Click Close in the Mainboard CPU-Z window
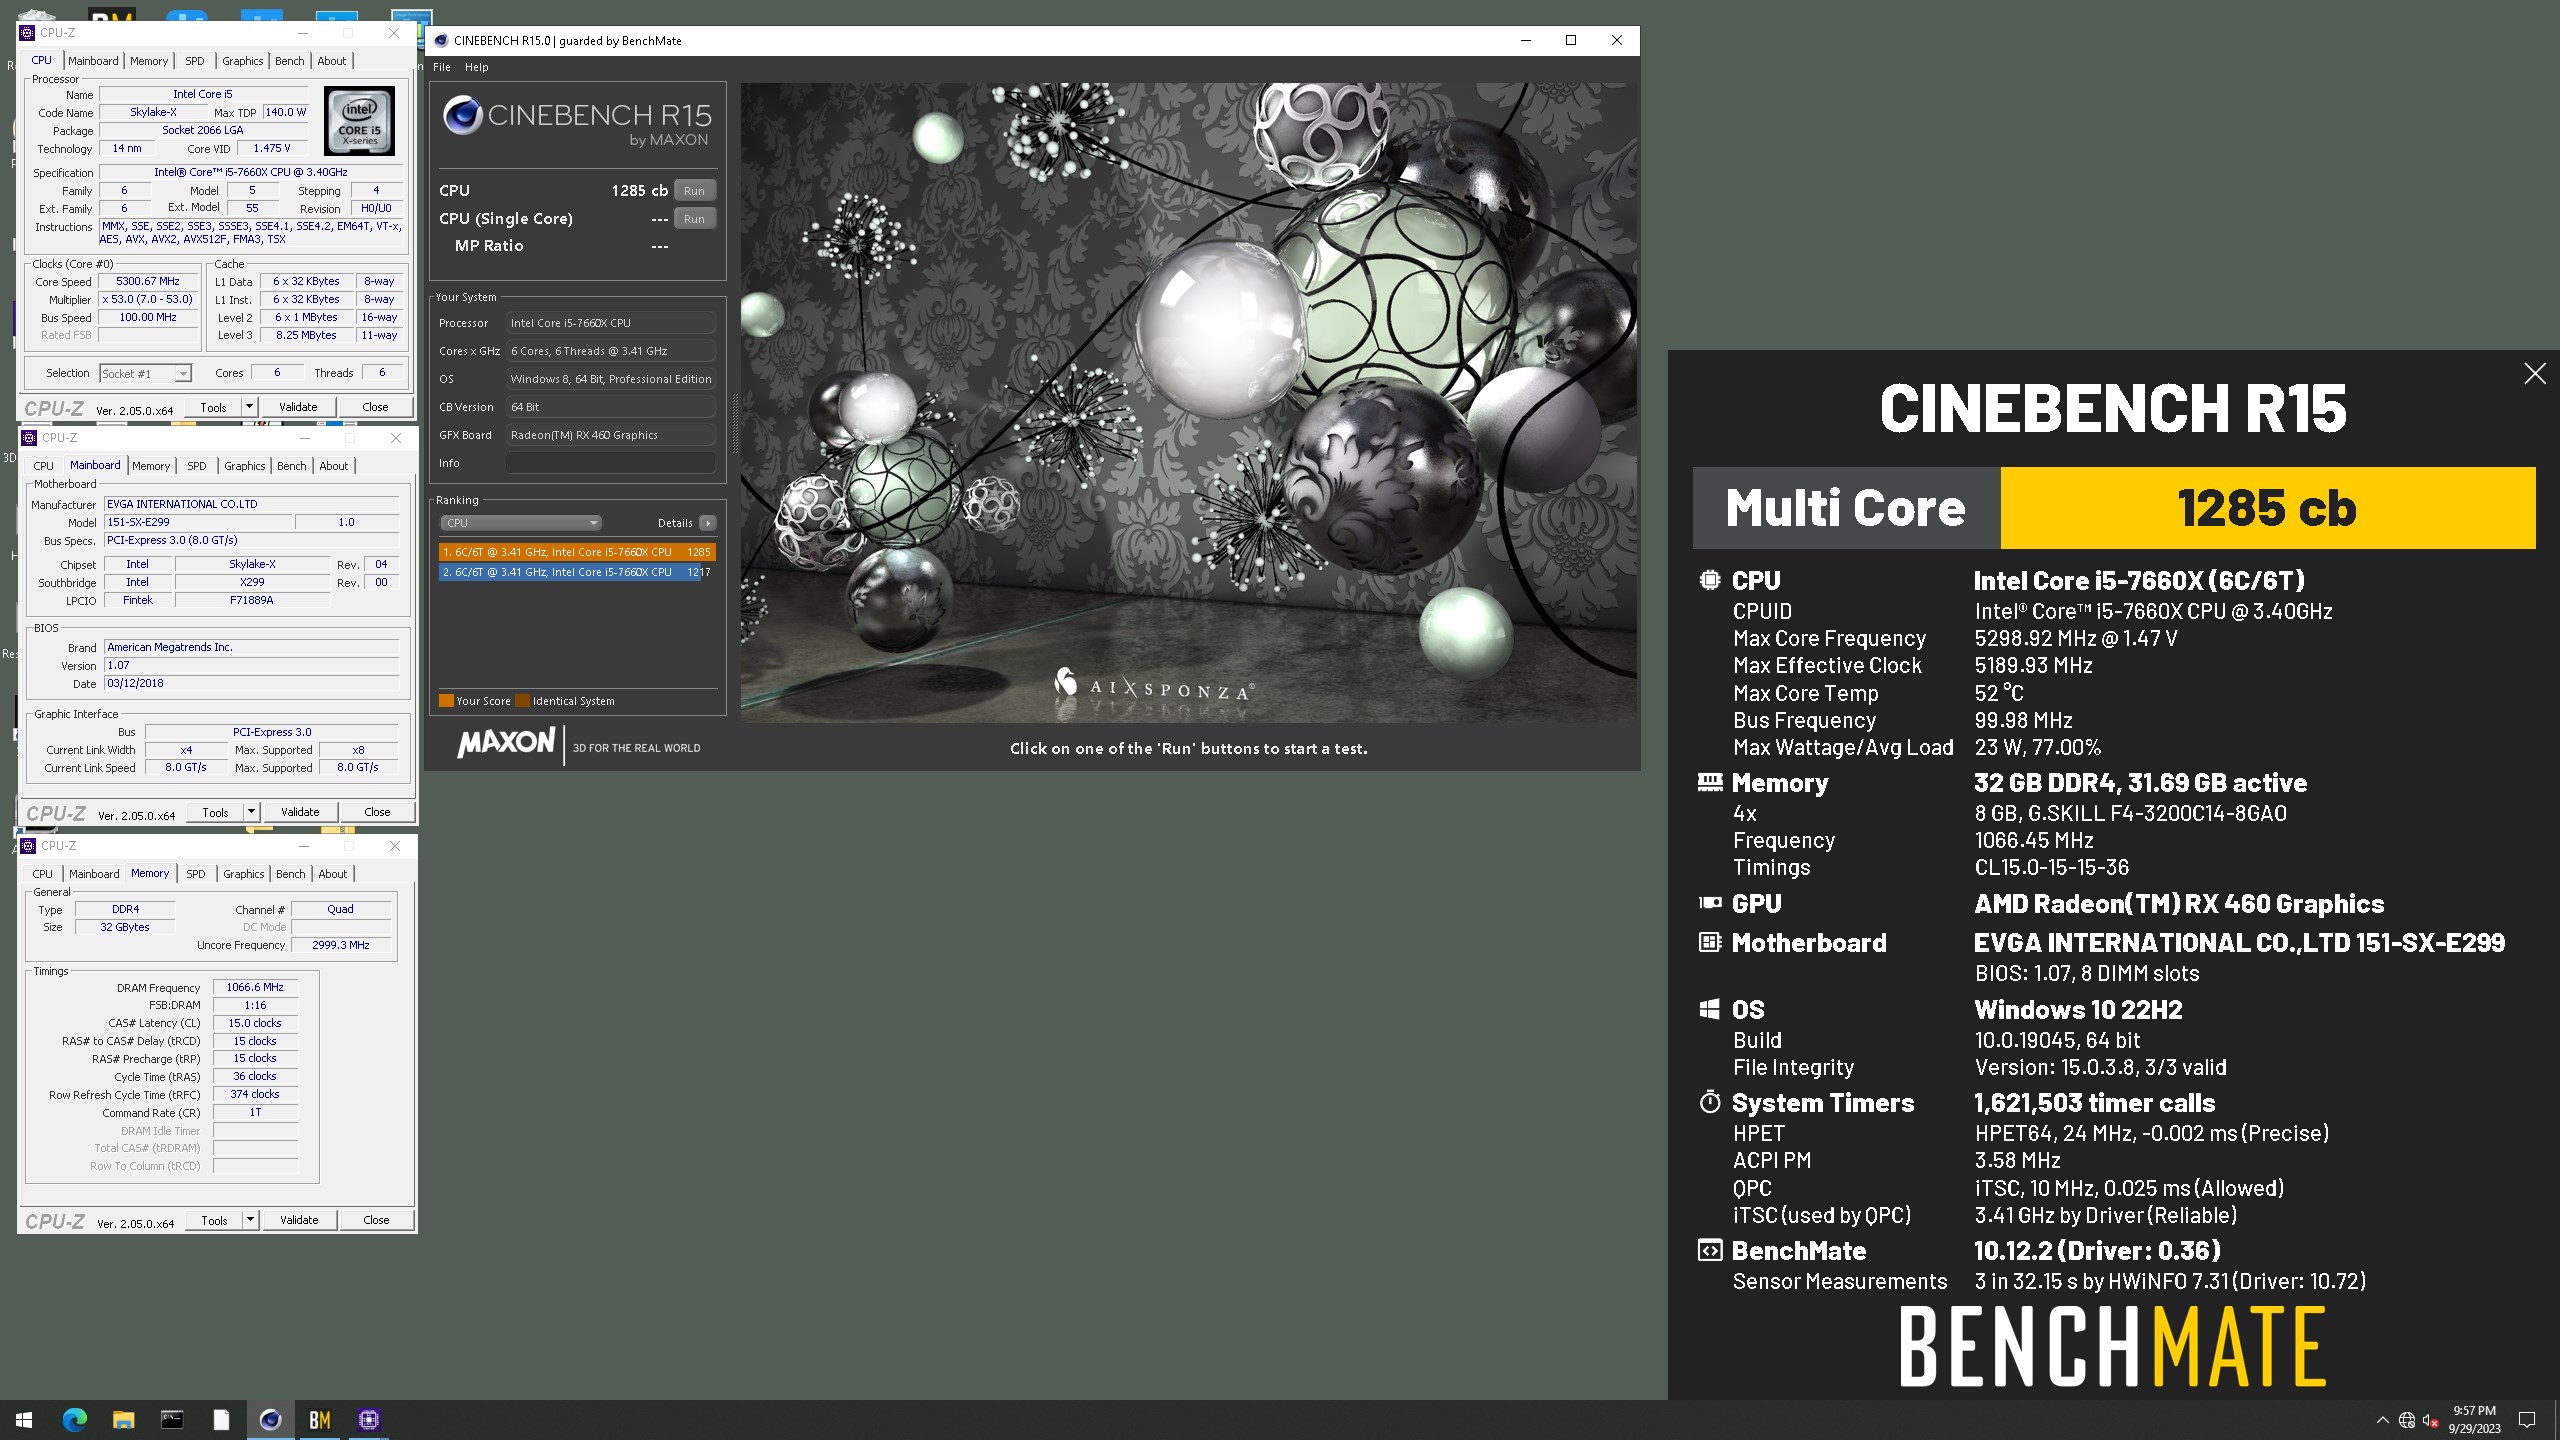Image resolution: width=2560 pixels, height=1440 pixels. [377, 812]
